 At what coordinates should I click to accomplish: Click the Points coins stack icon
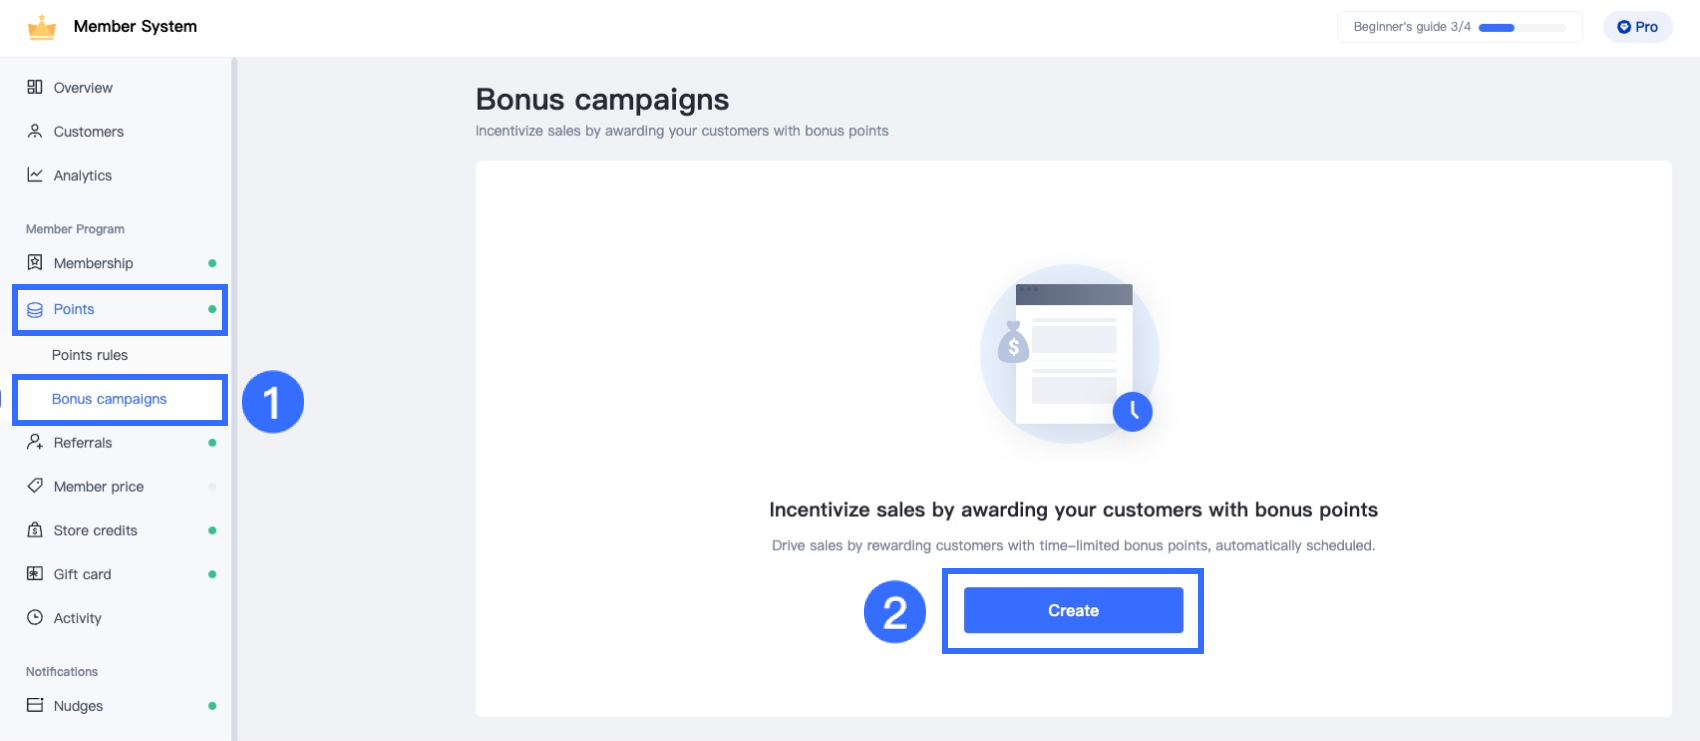tap(35, 310)
